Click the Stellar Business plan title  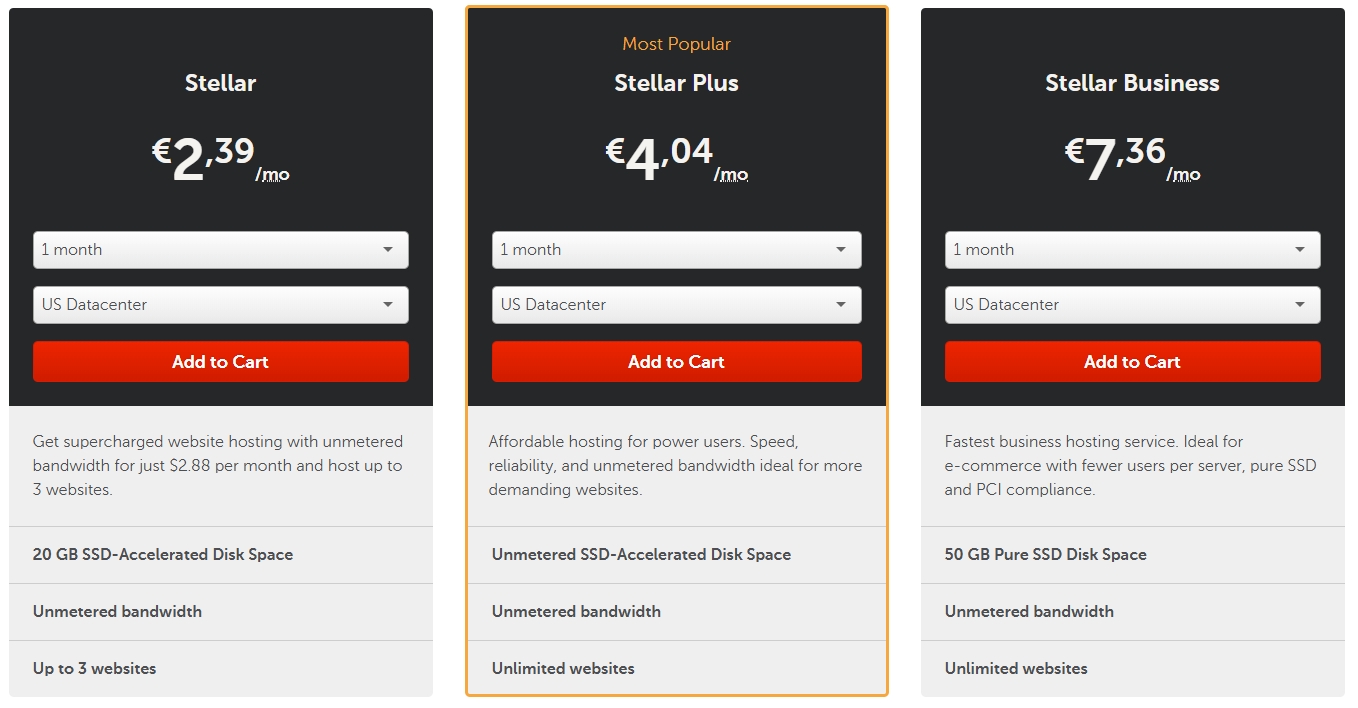1132,83
